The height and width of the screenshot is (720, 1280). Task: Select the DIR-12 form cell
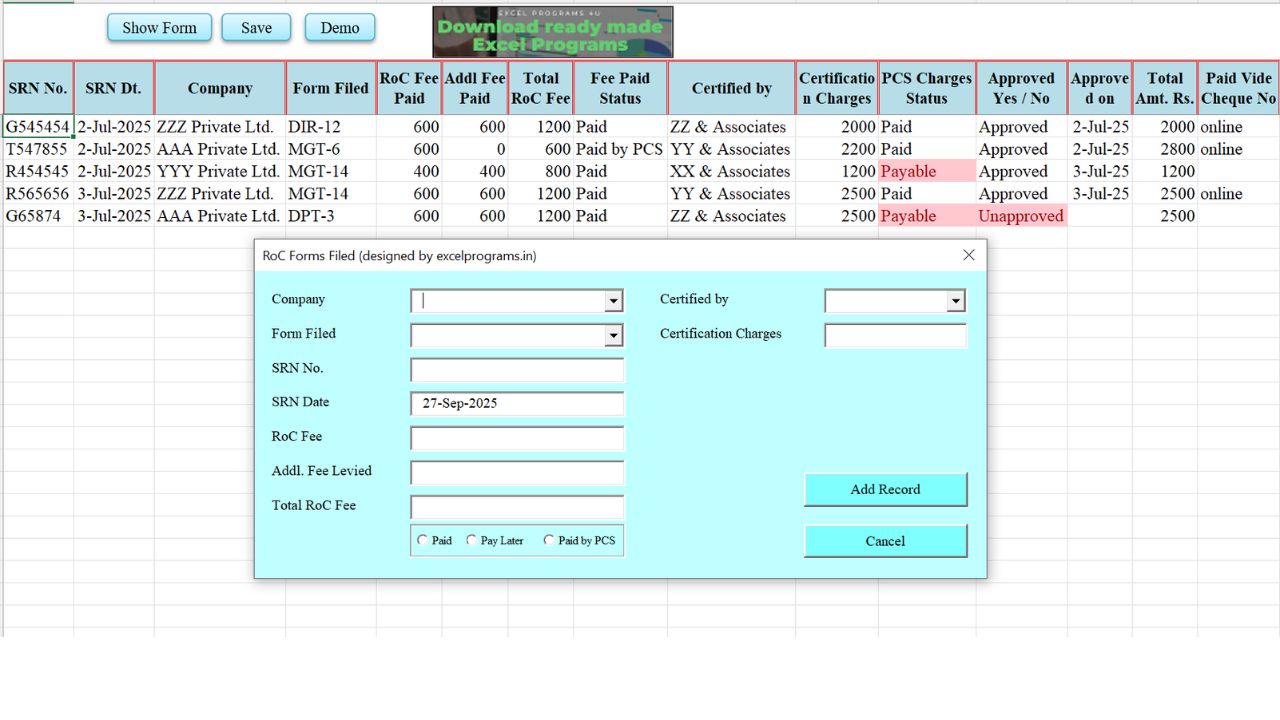click(x=331, y=127)
